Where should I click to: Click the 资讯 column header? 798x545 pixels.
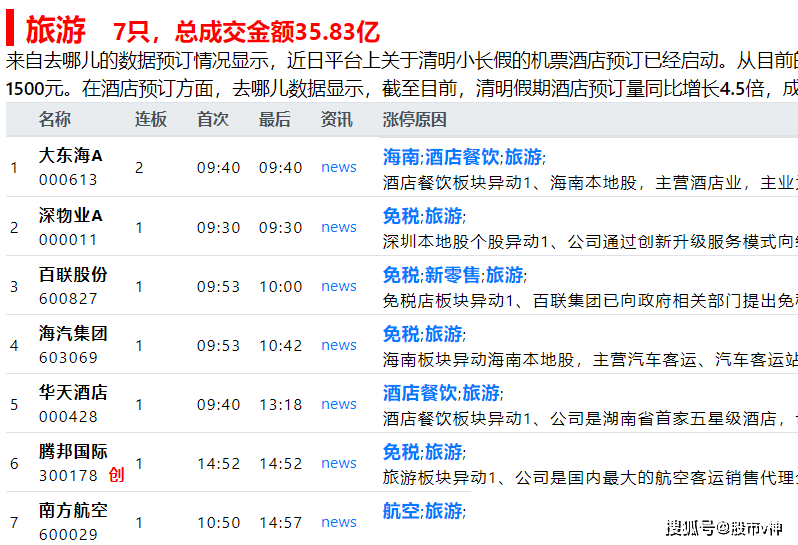336,120
